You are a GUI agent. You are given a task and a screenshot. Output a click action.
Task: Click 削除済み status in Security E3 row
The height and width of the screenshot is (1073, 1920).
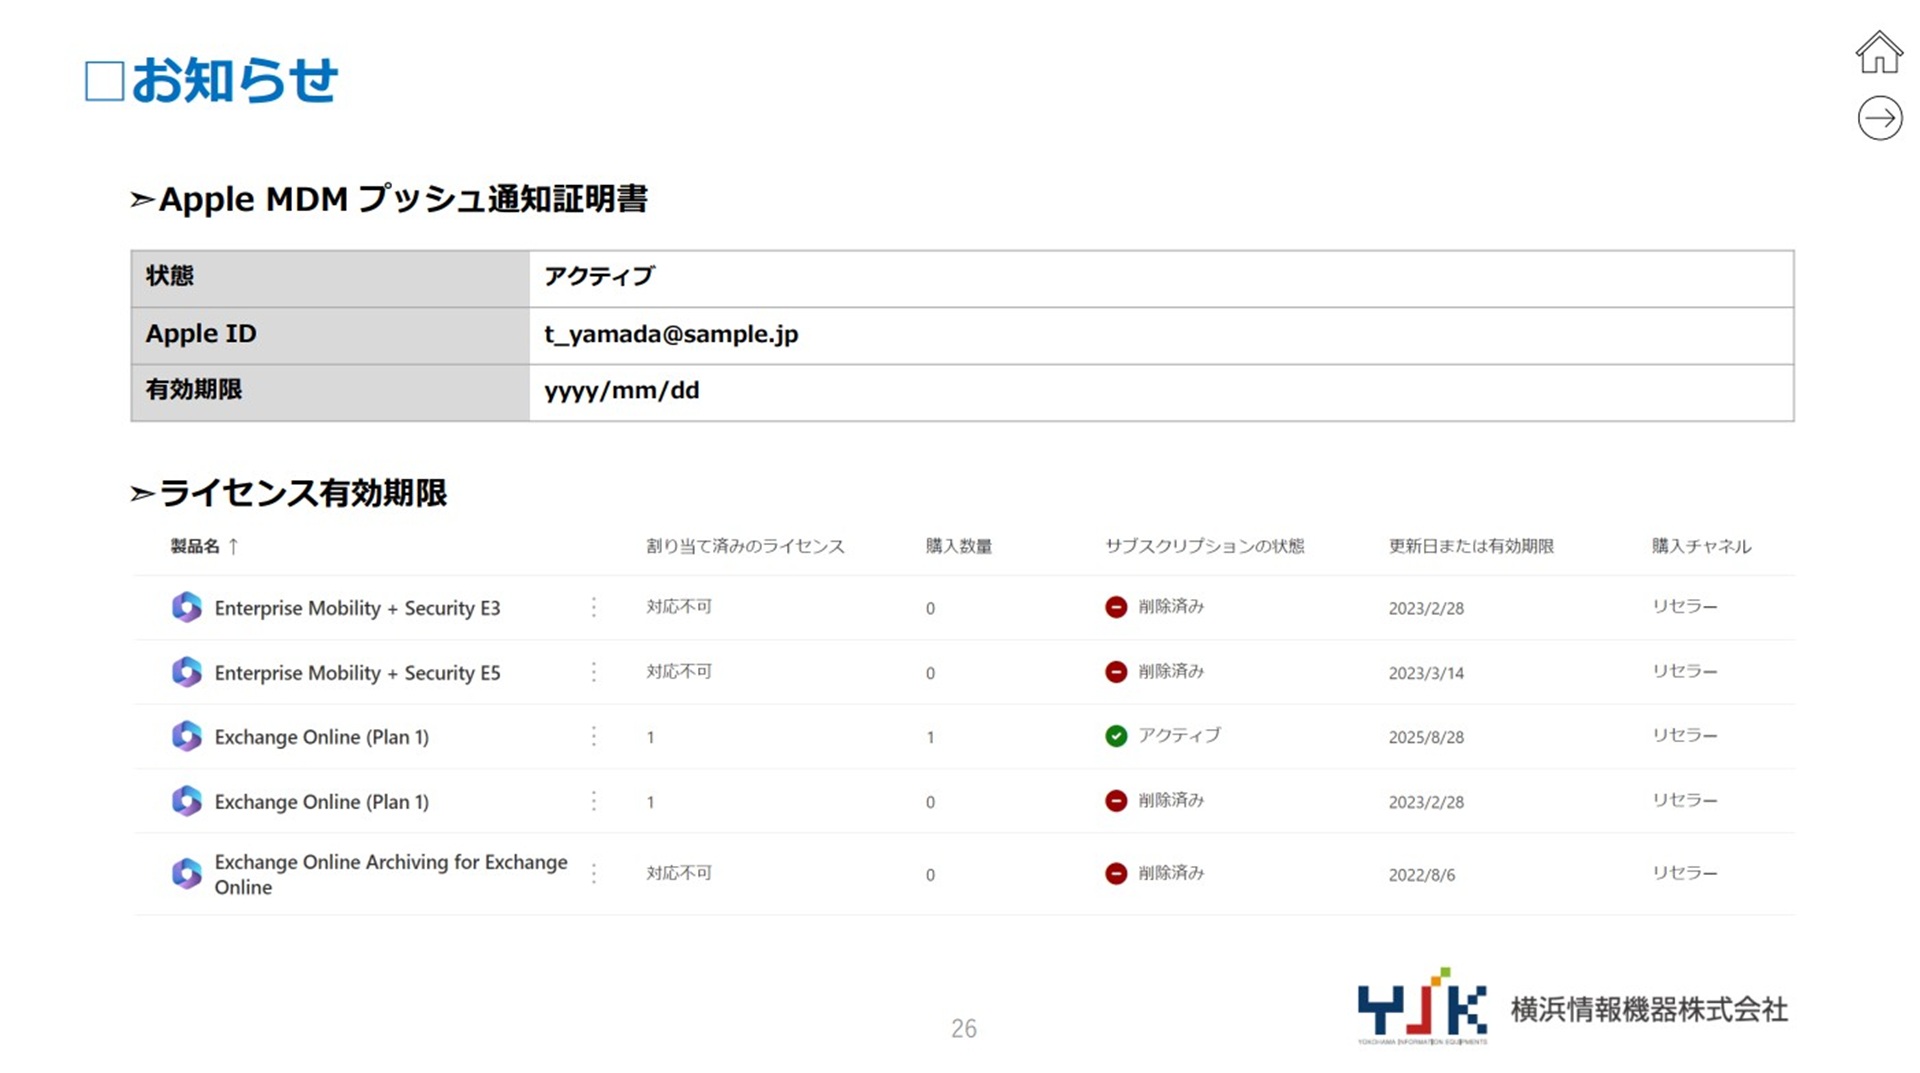coord(1171,606)
